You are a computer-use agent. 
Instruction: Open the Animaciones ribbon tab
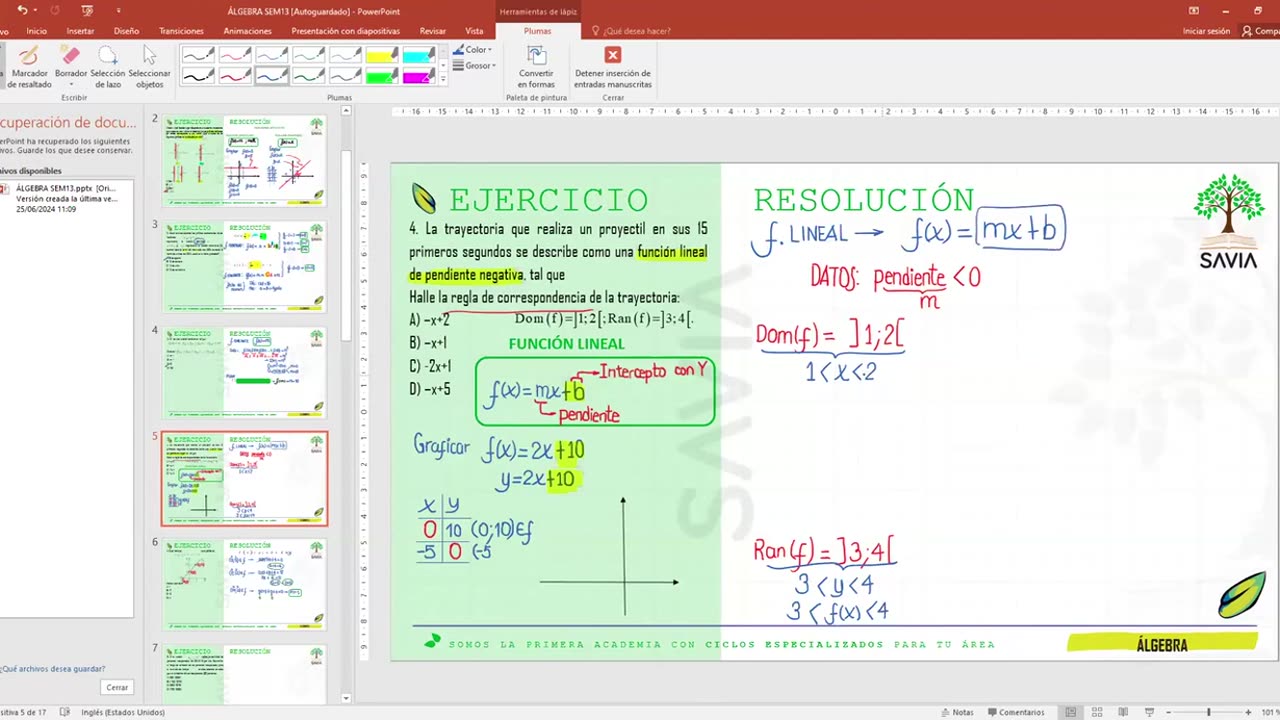coord(247,31)
